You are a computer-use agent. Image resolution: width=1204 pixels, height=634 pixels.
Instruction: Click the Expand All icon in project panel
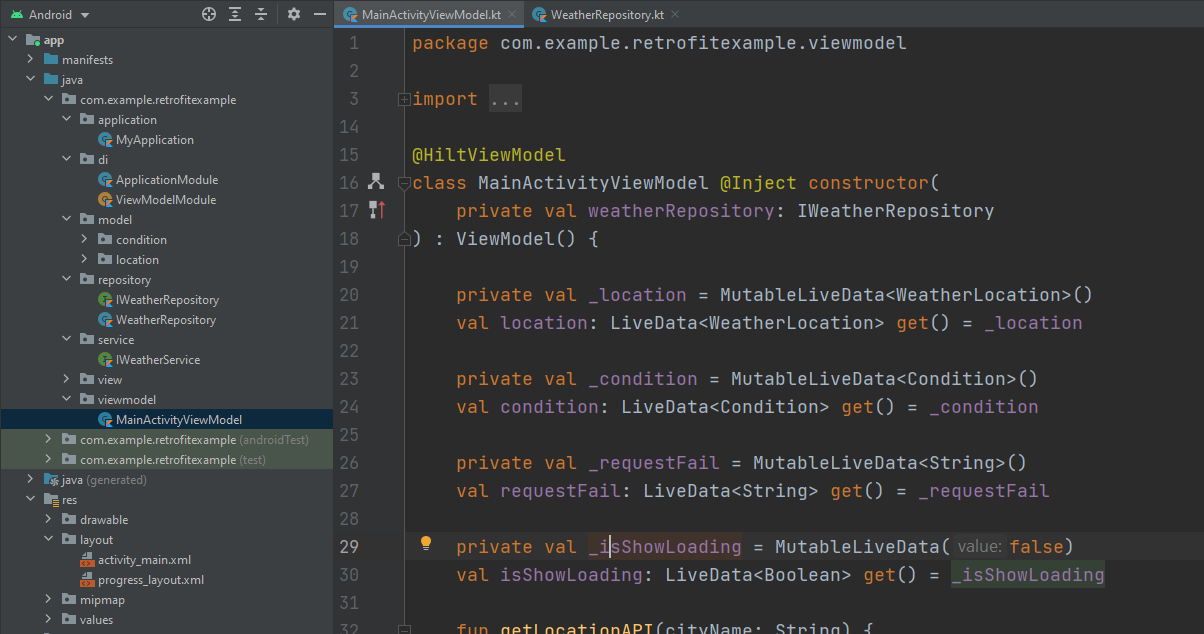point(235,14)
